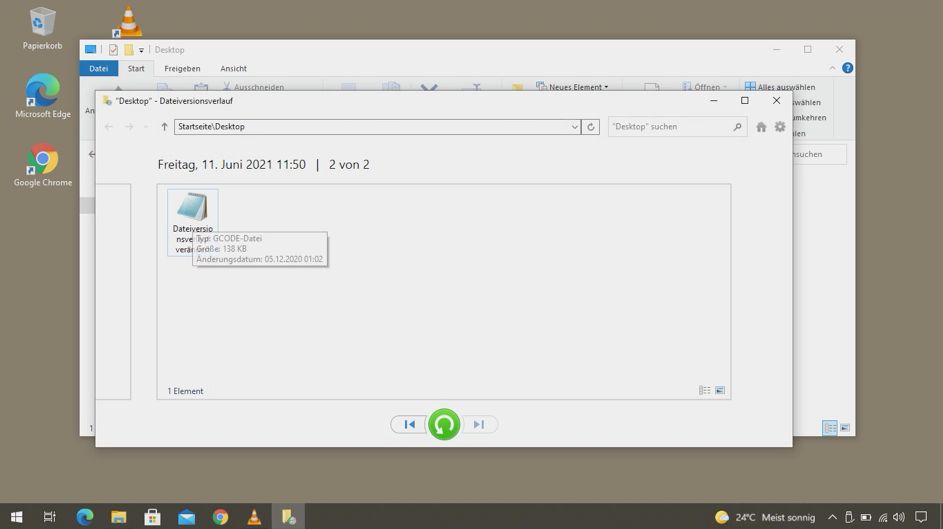Open Mail app from taskbar
This screenshot has width=943, height=529.
[x=186, y=517]
